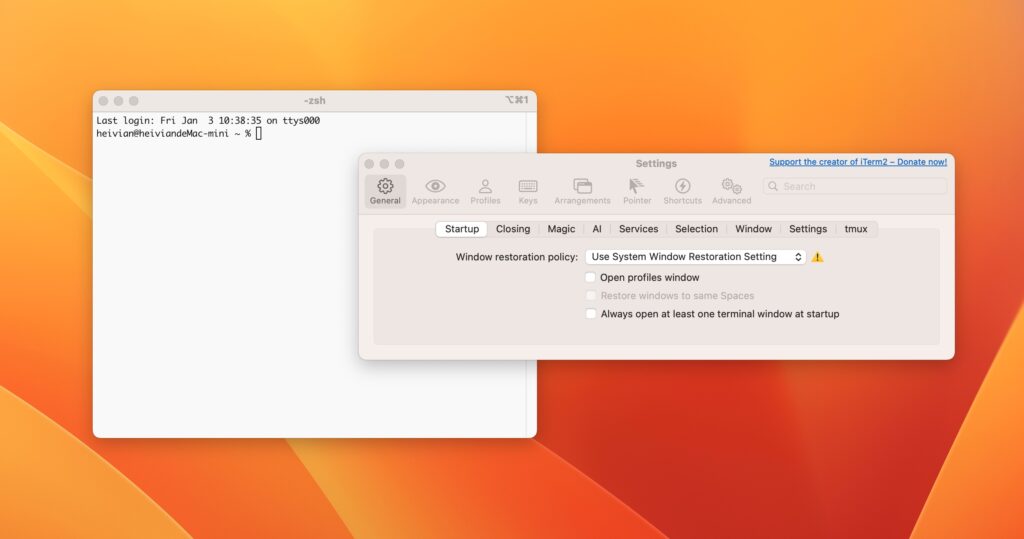Open the Keys settings pane
The width and height of the screenshot is (1024, 539).
pyautogui.click(x=528, y=191)
